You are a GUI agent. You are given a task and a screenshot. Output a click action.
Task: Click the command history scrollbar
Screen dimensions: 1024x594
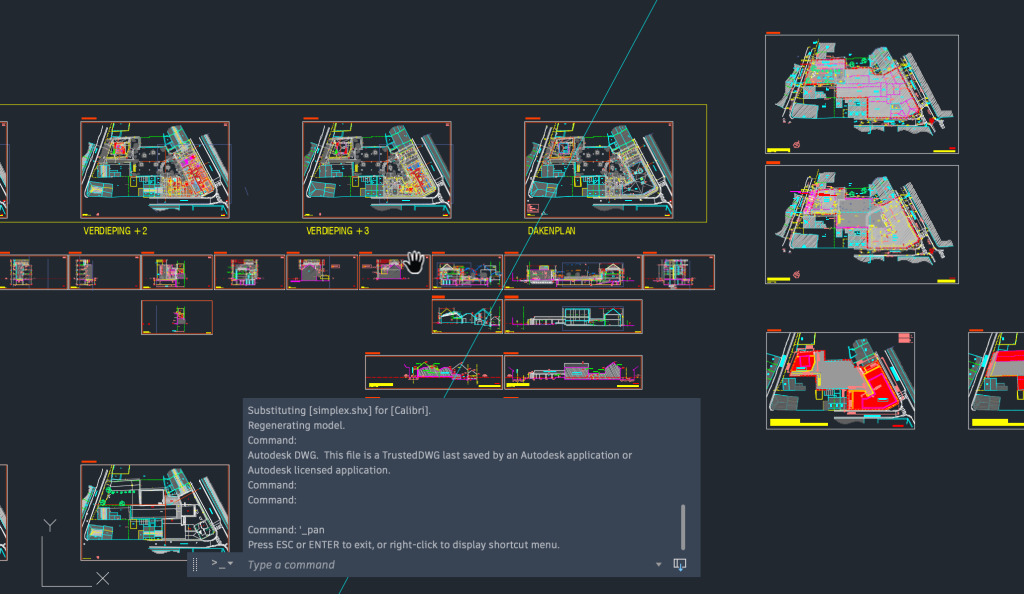(683, 525)
